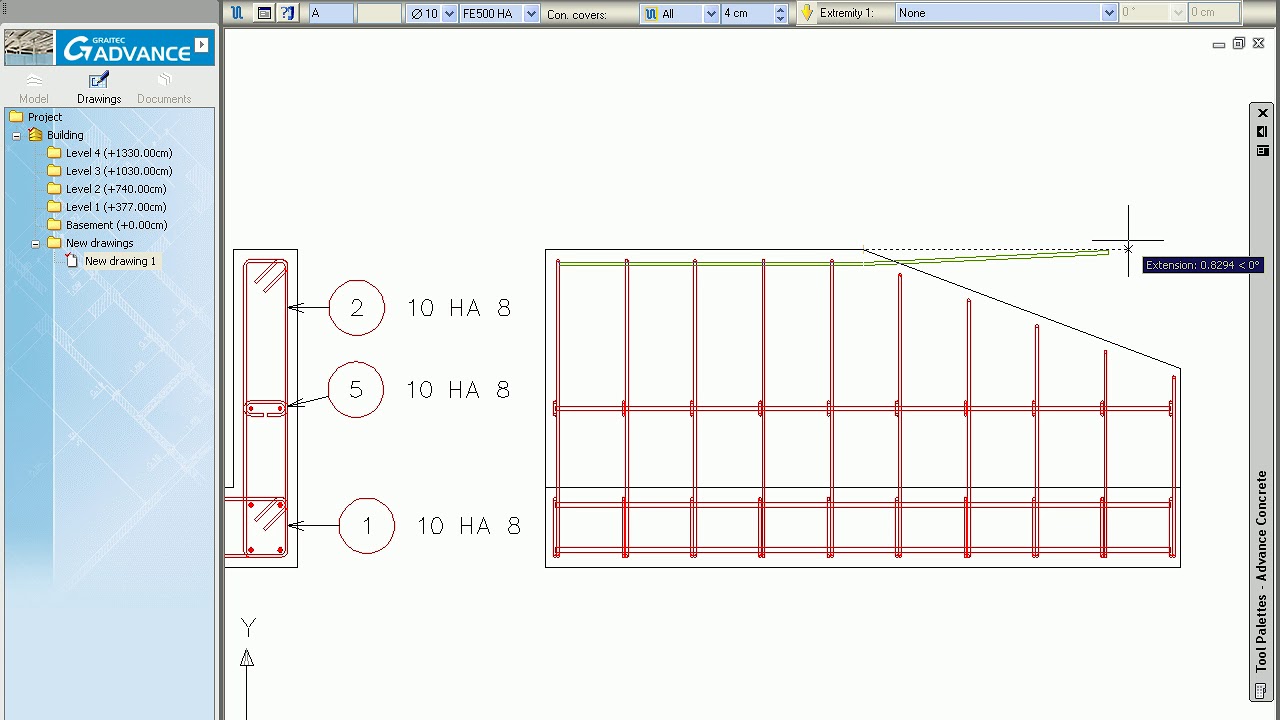Image resolution: width=1280 pixels, height=720 pixels.
Task: Click the Con. covers label
Action: pos(577,14)
